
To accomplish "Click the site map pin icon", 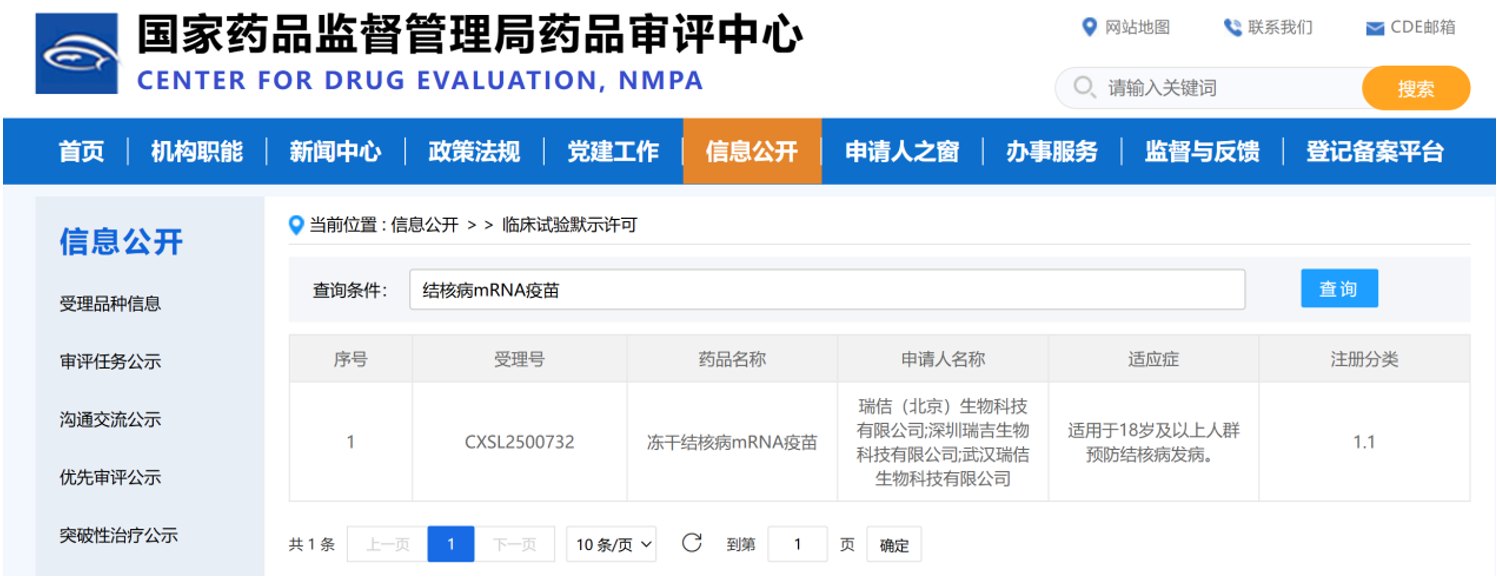I will coord(1089,27).
